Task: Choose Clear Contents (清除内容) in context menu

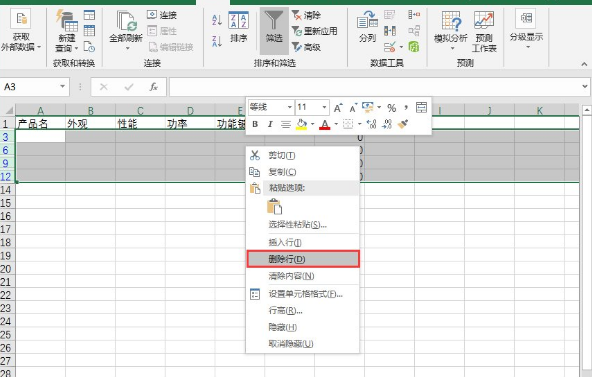Action: pyautogui.click(x=303, y=276)
